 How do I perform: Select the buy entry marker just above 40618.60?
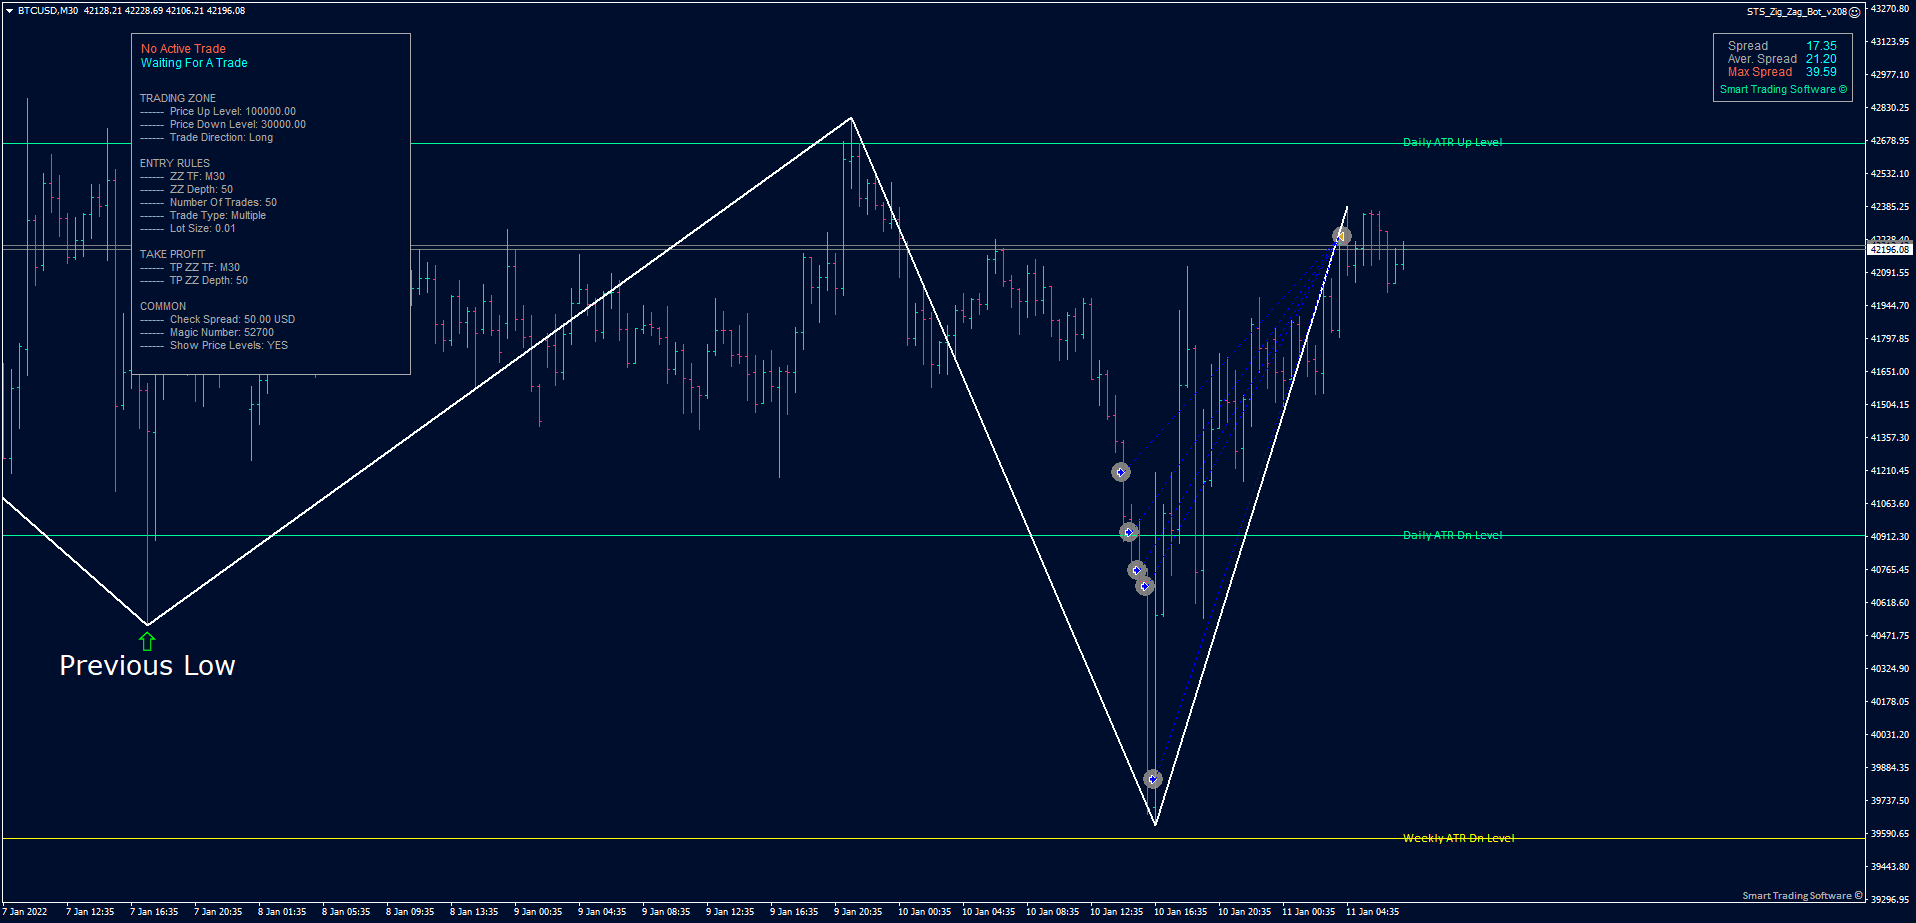pos(1145,586)
